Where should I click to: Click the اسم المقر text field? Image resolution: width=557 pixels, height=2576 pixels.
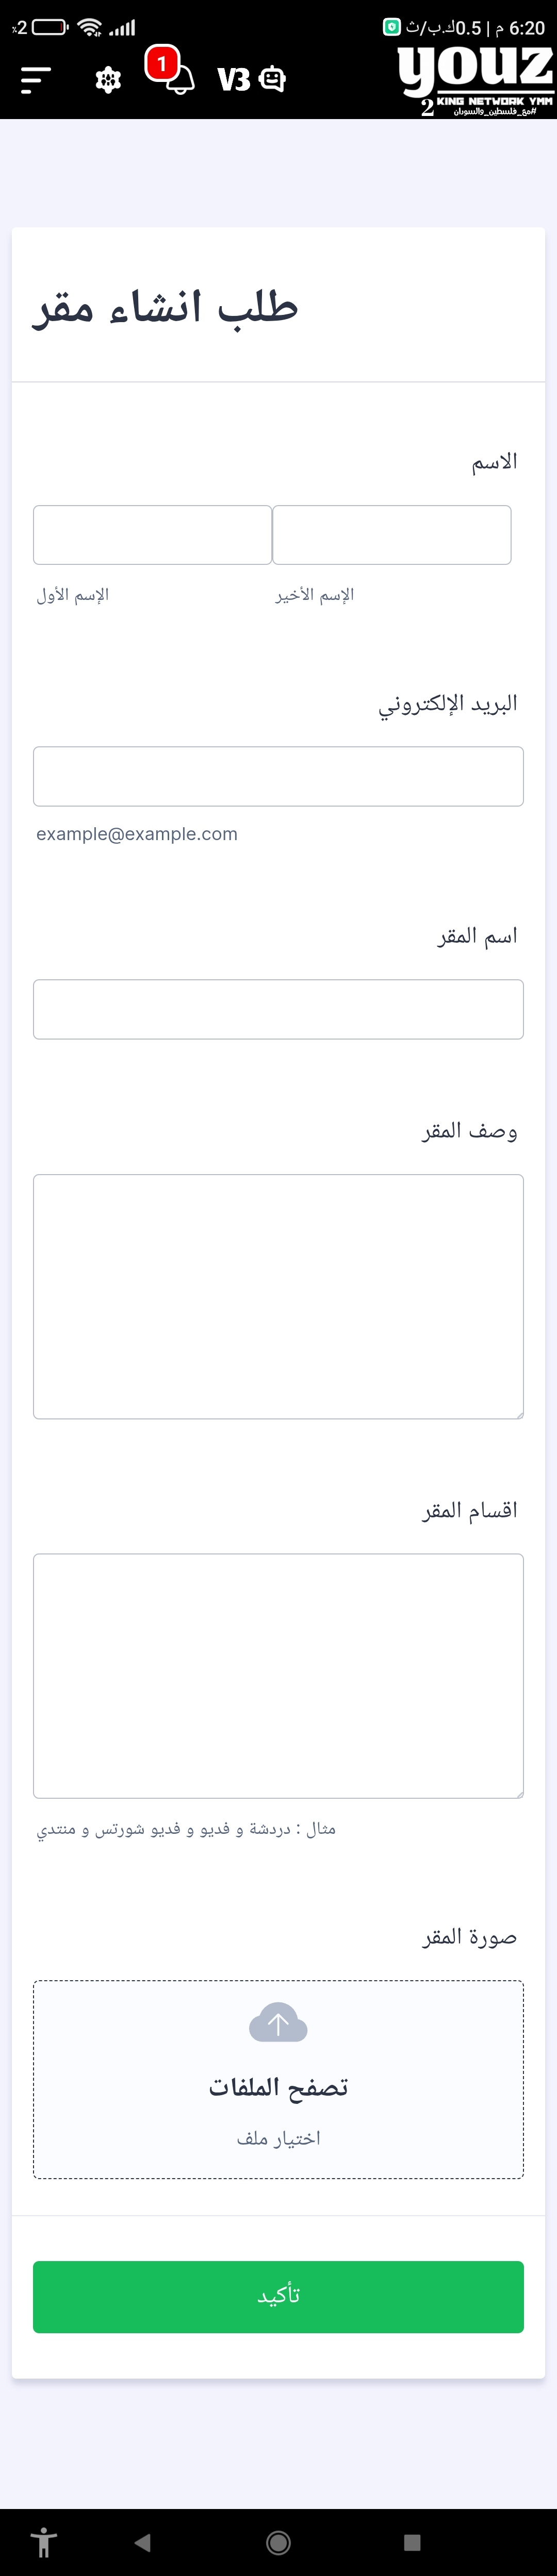[278, 1009]
